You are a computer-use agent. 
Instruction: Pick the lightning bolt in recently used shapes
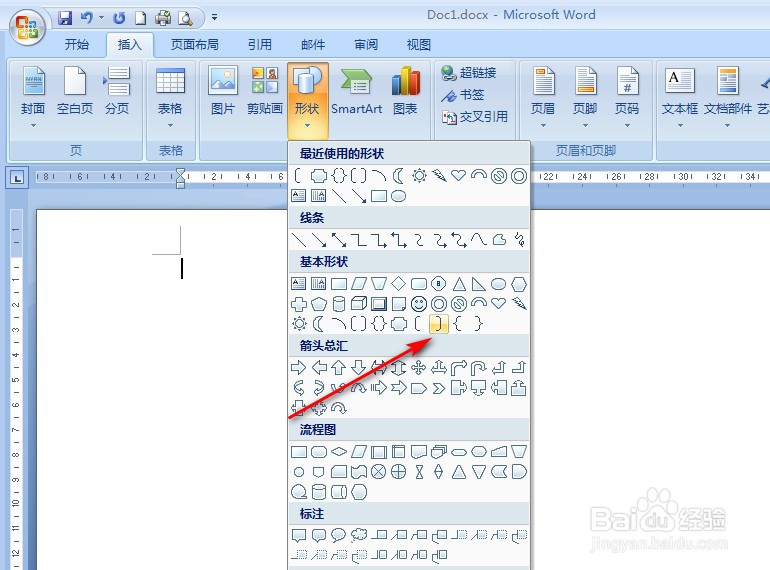click(x=439, y=175)
